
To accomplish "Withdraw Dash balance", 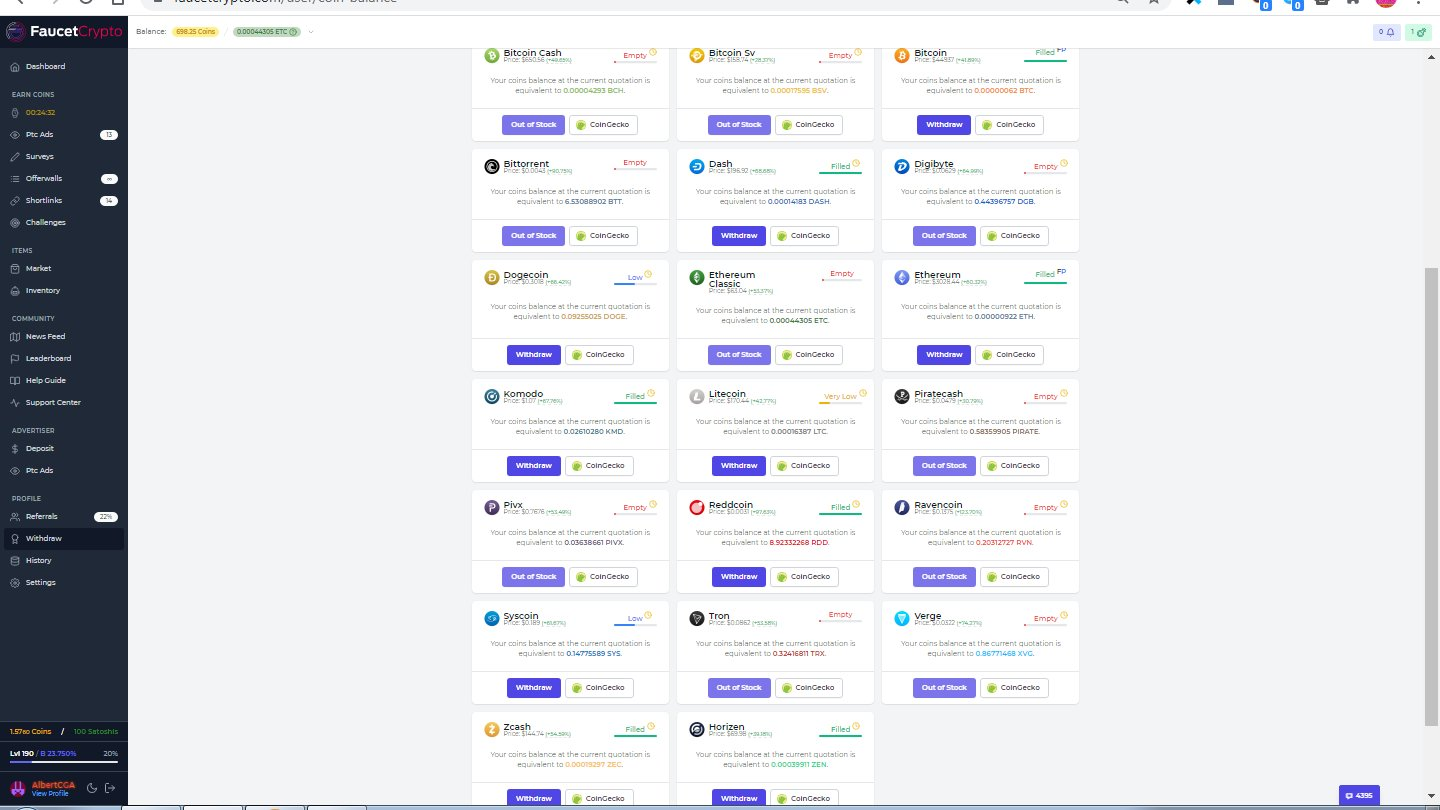I will [738, 236].
